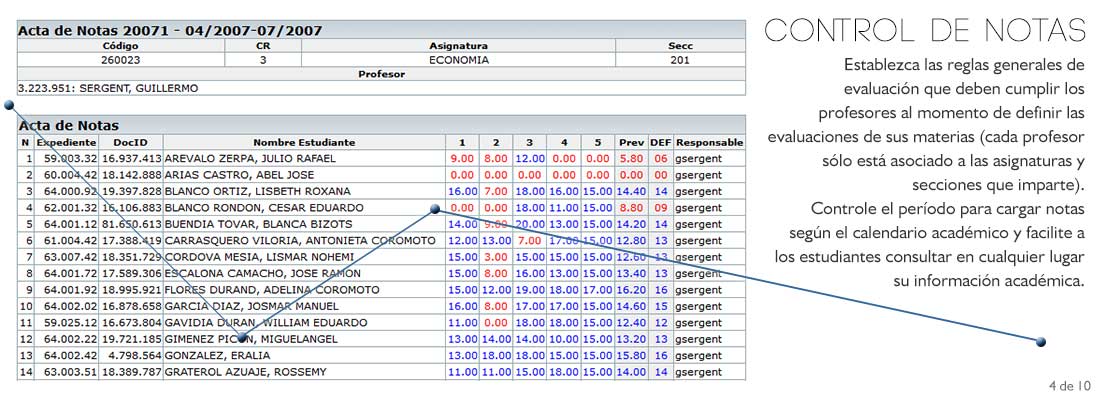The height and width of the screenshot is (400, 1100).
Task: Click the section value 201
Action: coord(680,60)
